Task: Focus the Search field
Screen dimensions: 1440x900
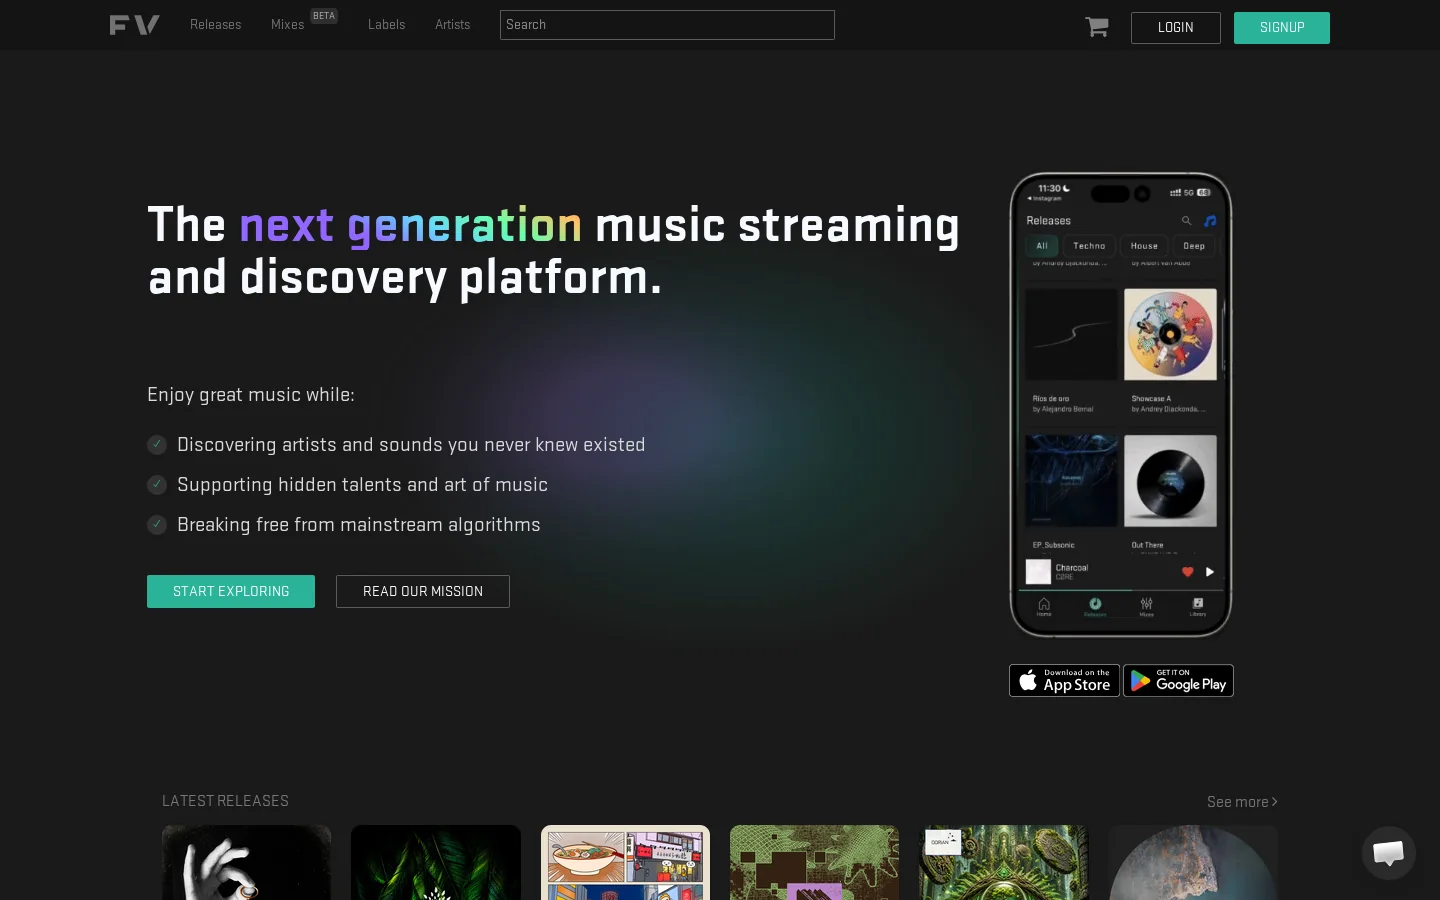Action: [x=667, y=25]
